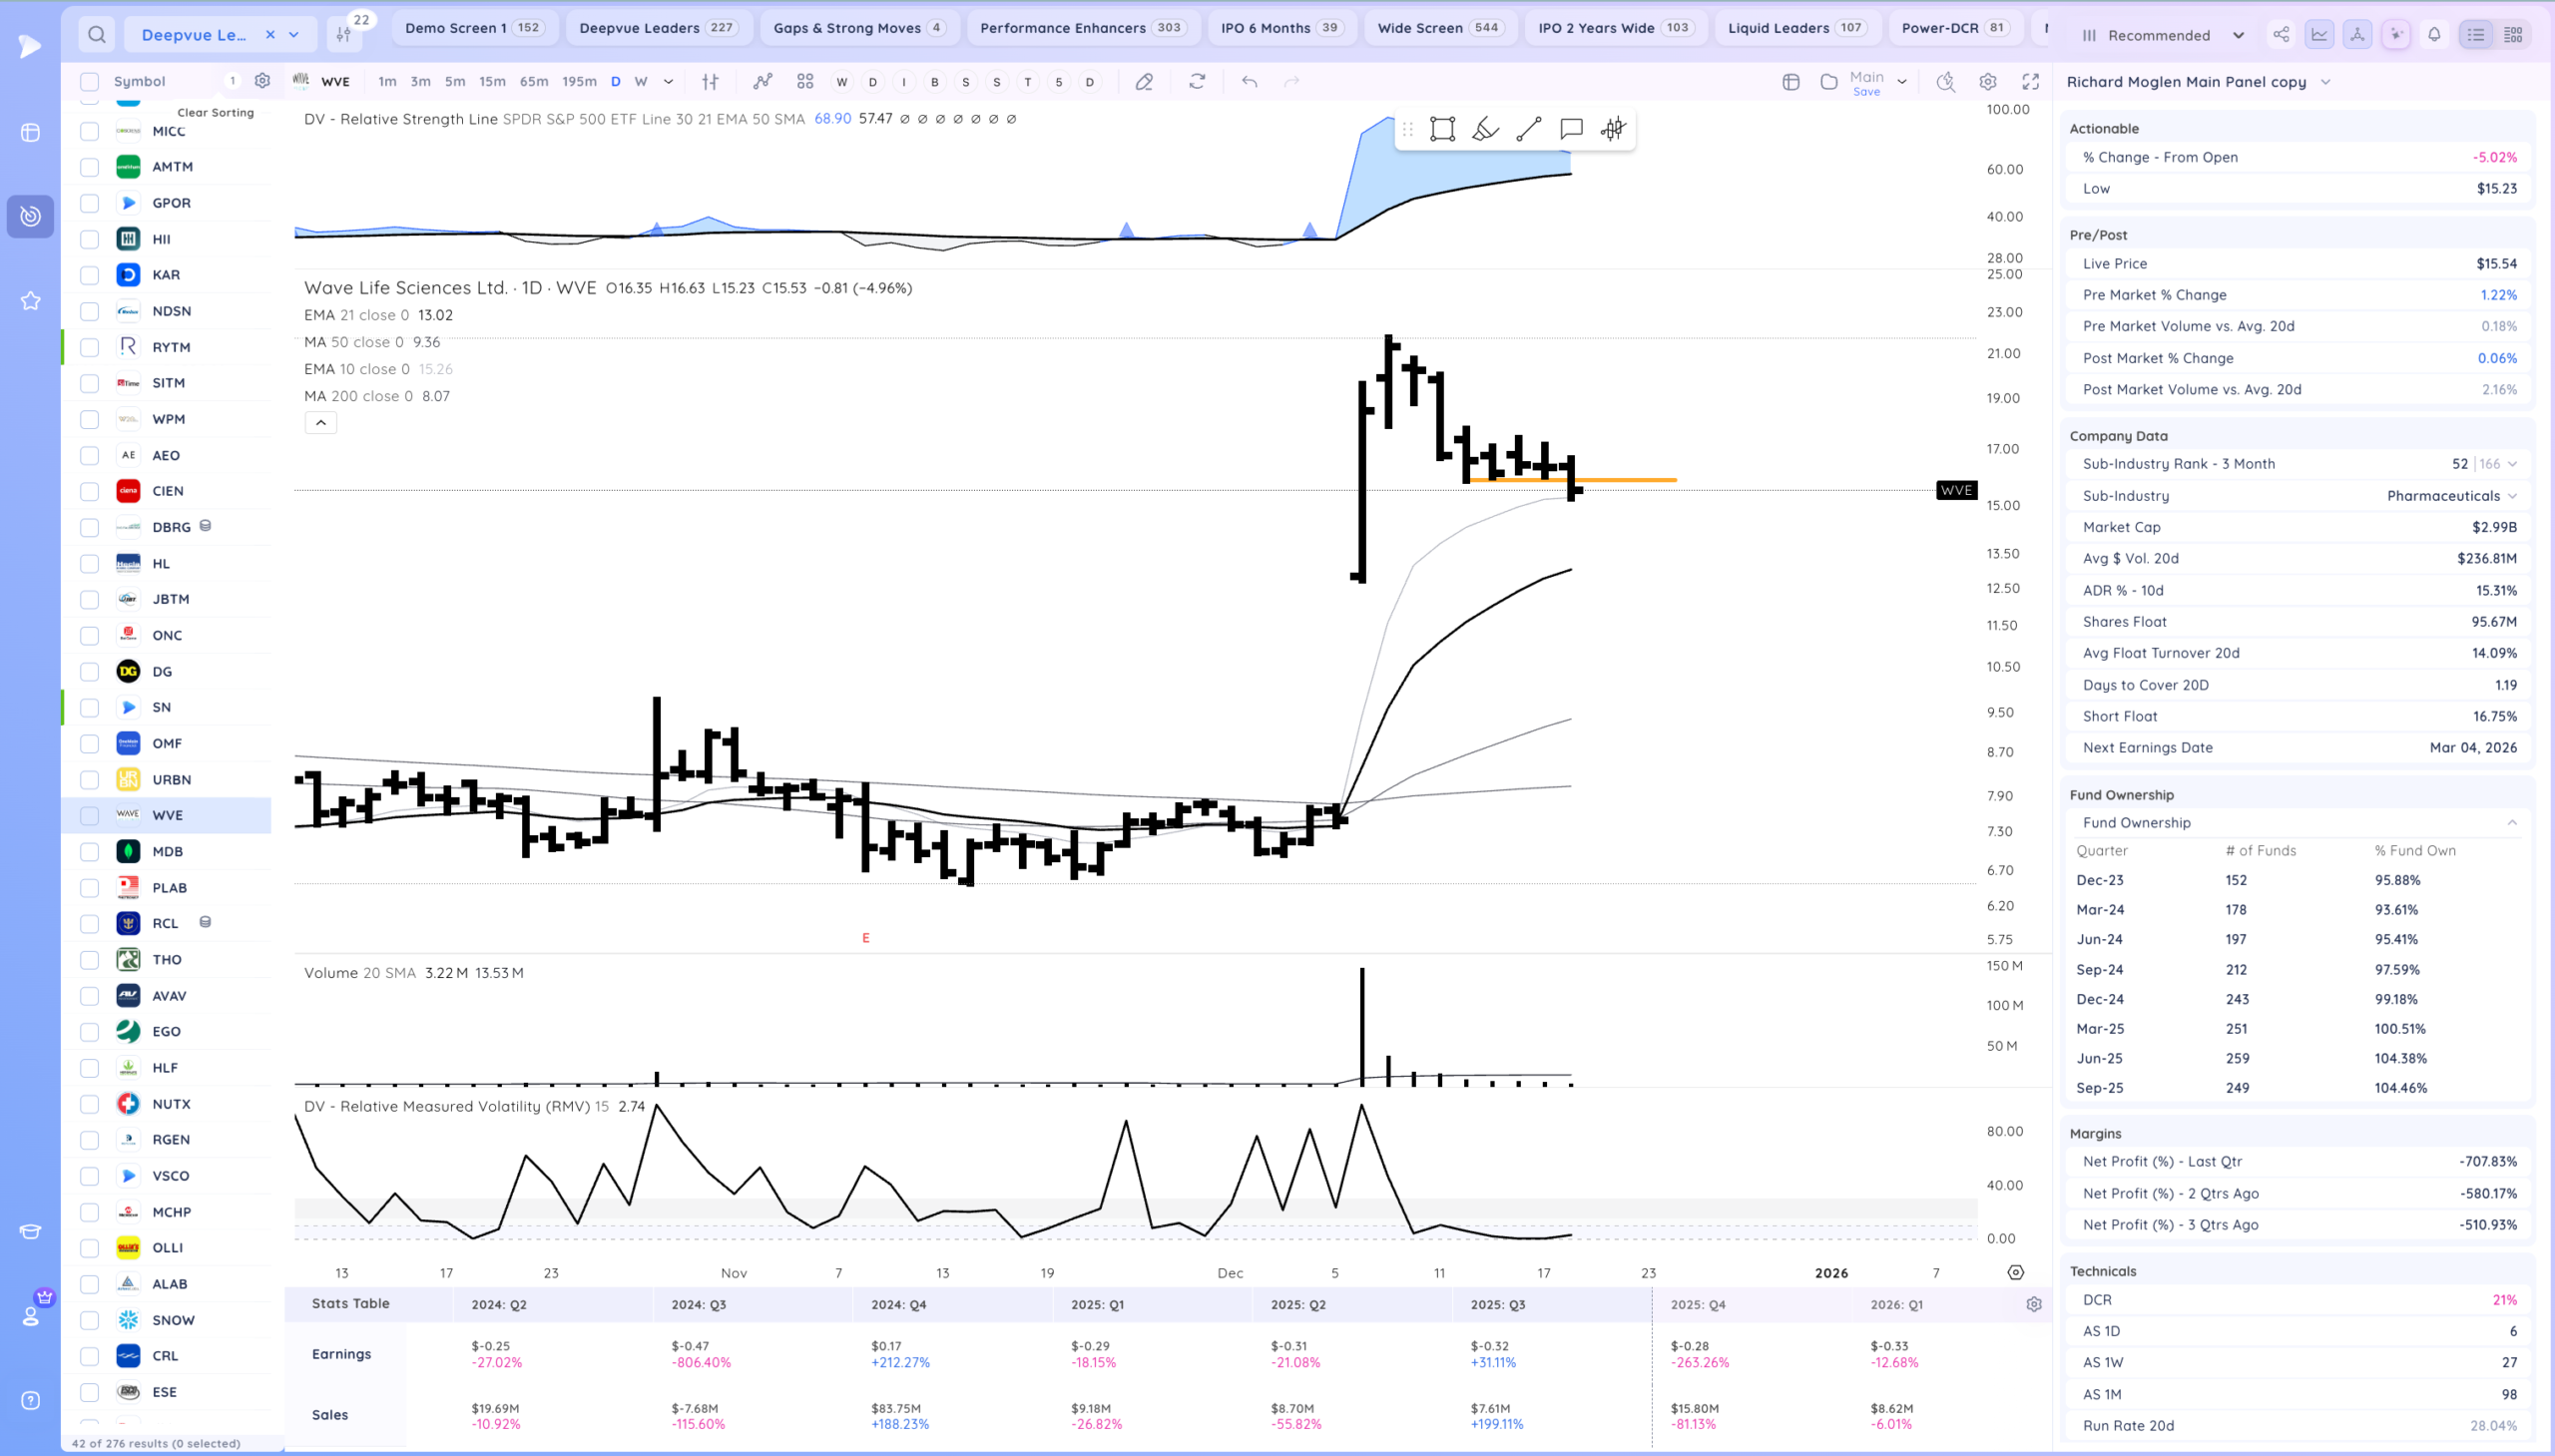The height and width of the screenshot is (1456, 2555).
Task: Click Clear Sorting in symbol list
Action: (215, 112)
